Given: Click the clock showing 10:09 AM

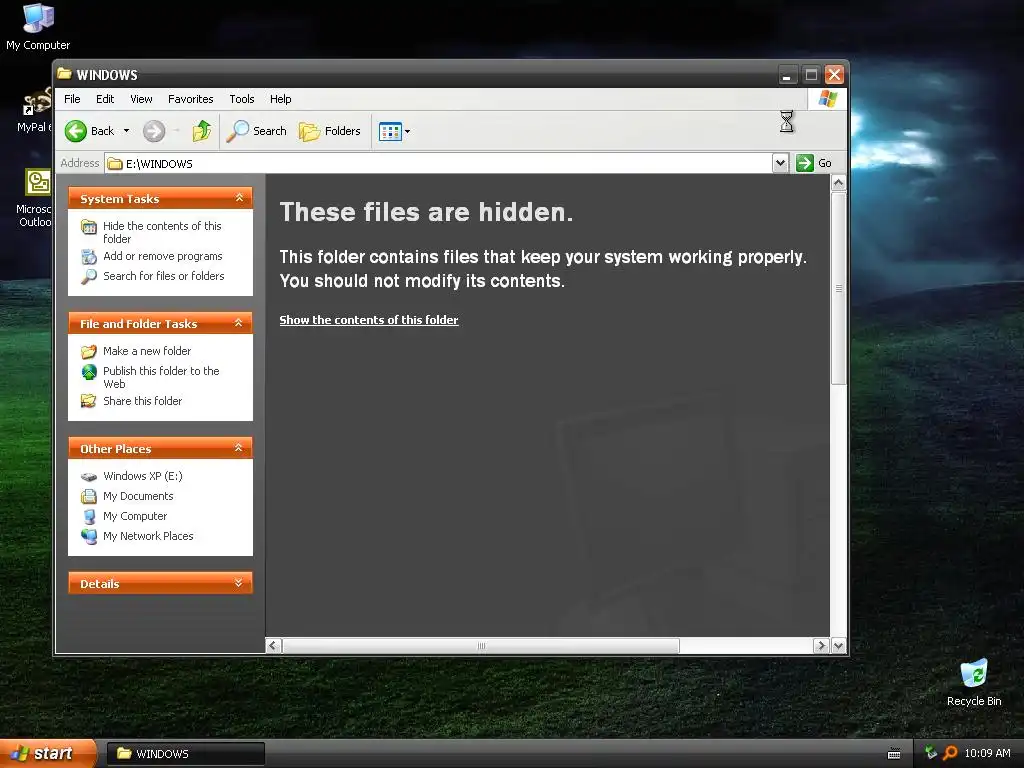Looking at the screenshot, I should point(987,753).
